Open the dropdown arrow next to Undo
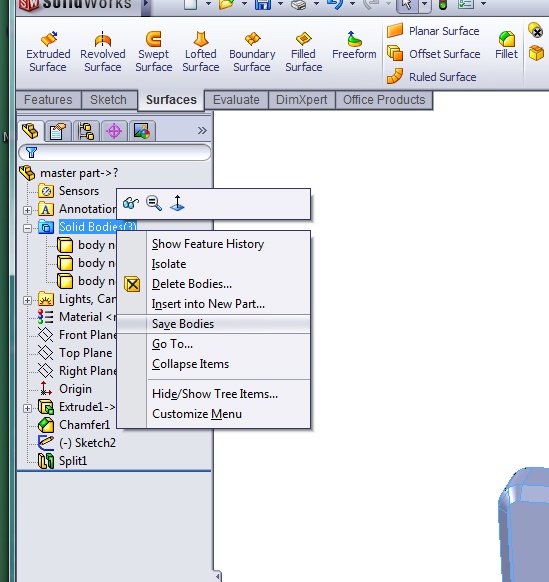549x582 pixels. coord(353,4)
